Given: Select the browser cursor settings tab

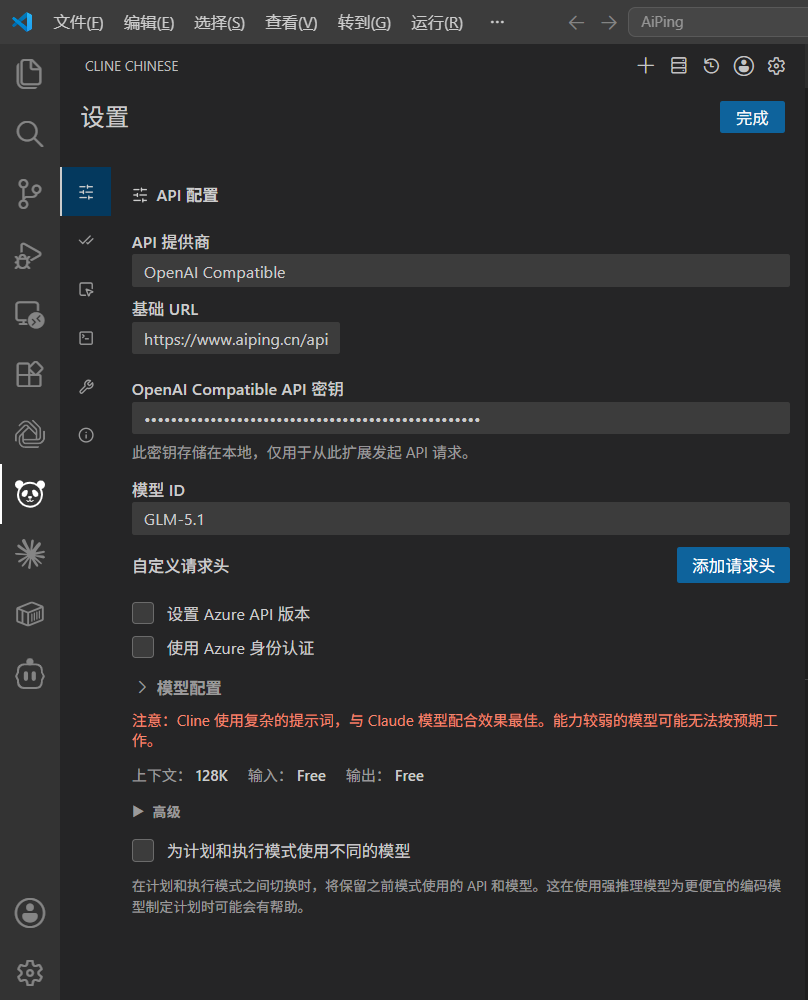Looking at the screenshot, I should pos(86,289).
